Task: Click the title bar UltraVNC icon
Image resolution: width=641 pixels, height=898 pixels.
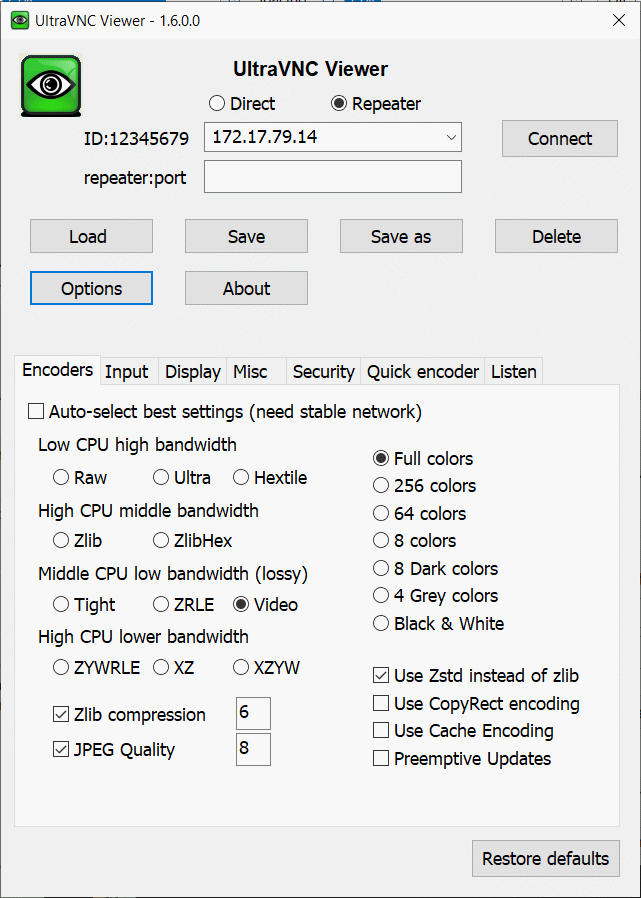Action: [x=20, y=20]
